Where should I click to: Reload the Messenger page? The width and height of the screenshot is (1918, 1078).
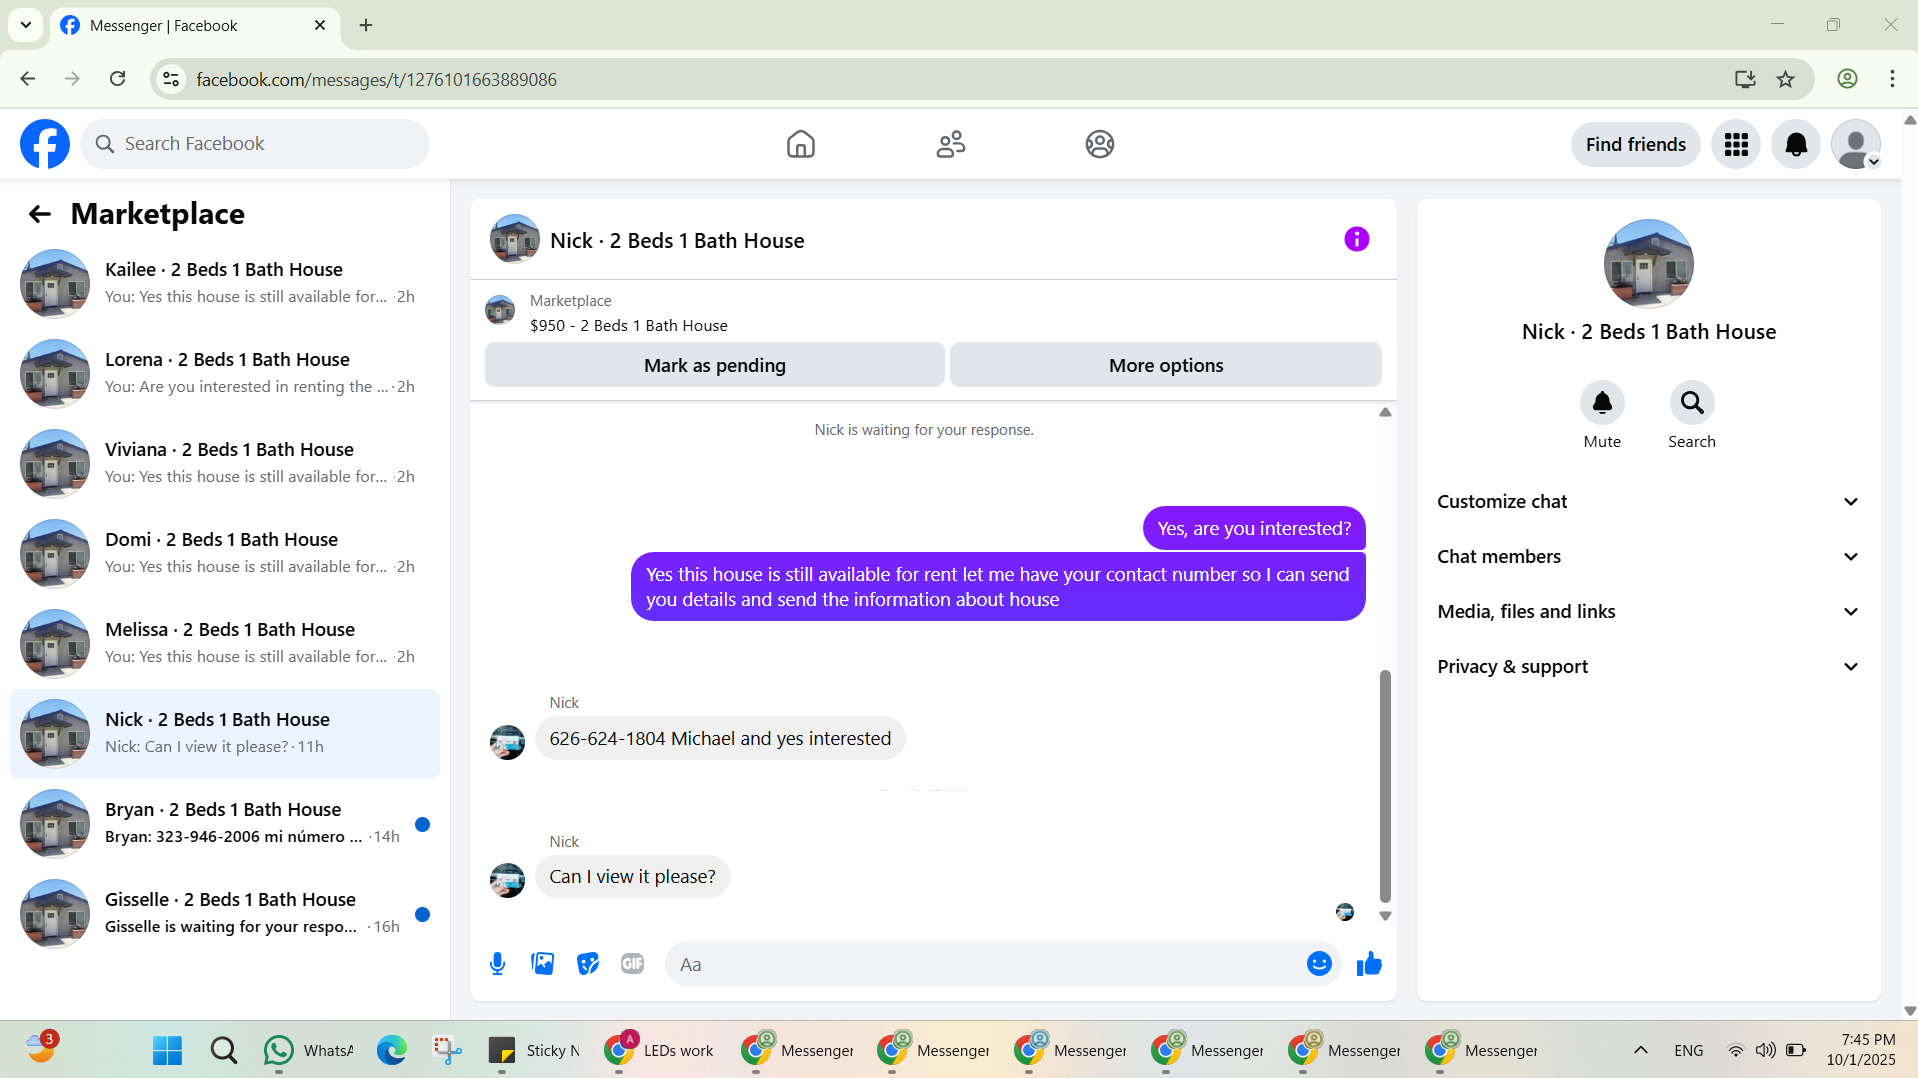117,79
